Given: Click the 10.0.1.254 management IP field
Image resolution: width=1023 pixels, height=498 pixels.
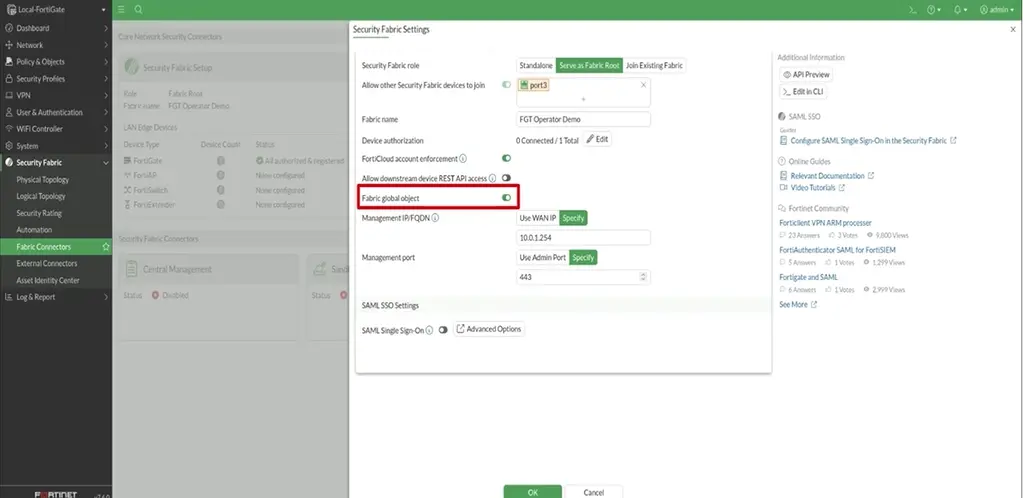Looking at the screenshot, I should pyautogui.click(x=583, y=238).
